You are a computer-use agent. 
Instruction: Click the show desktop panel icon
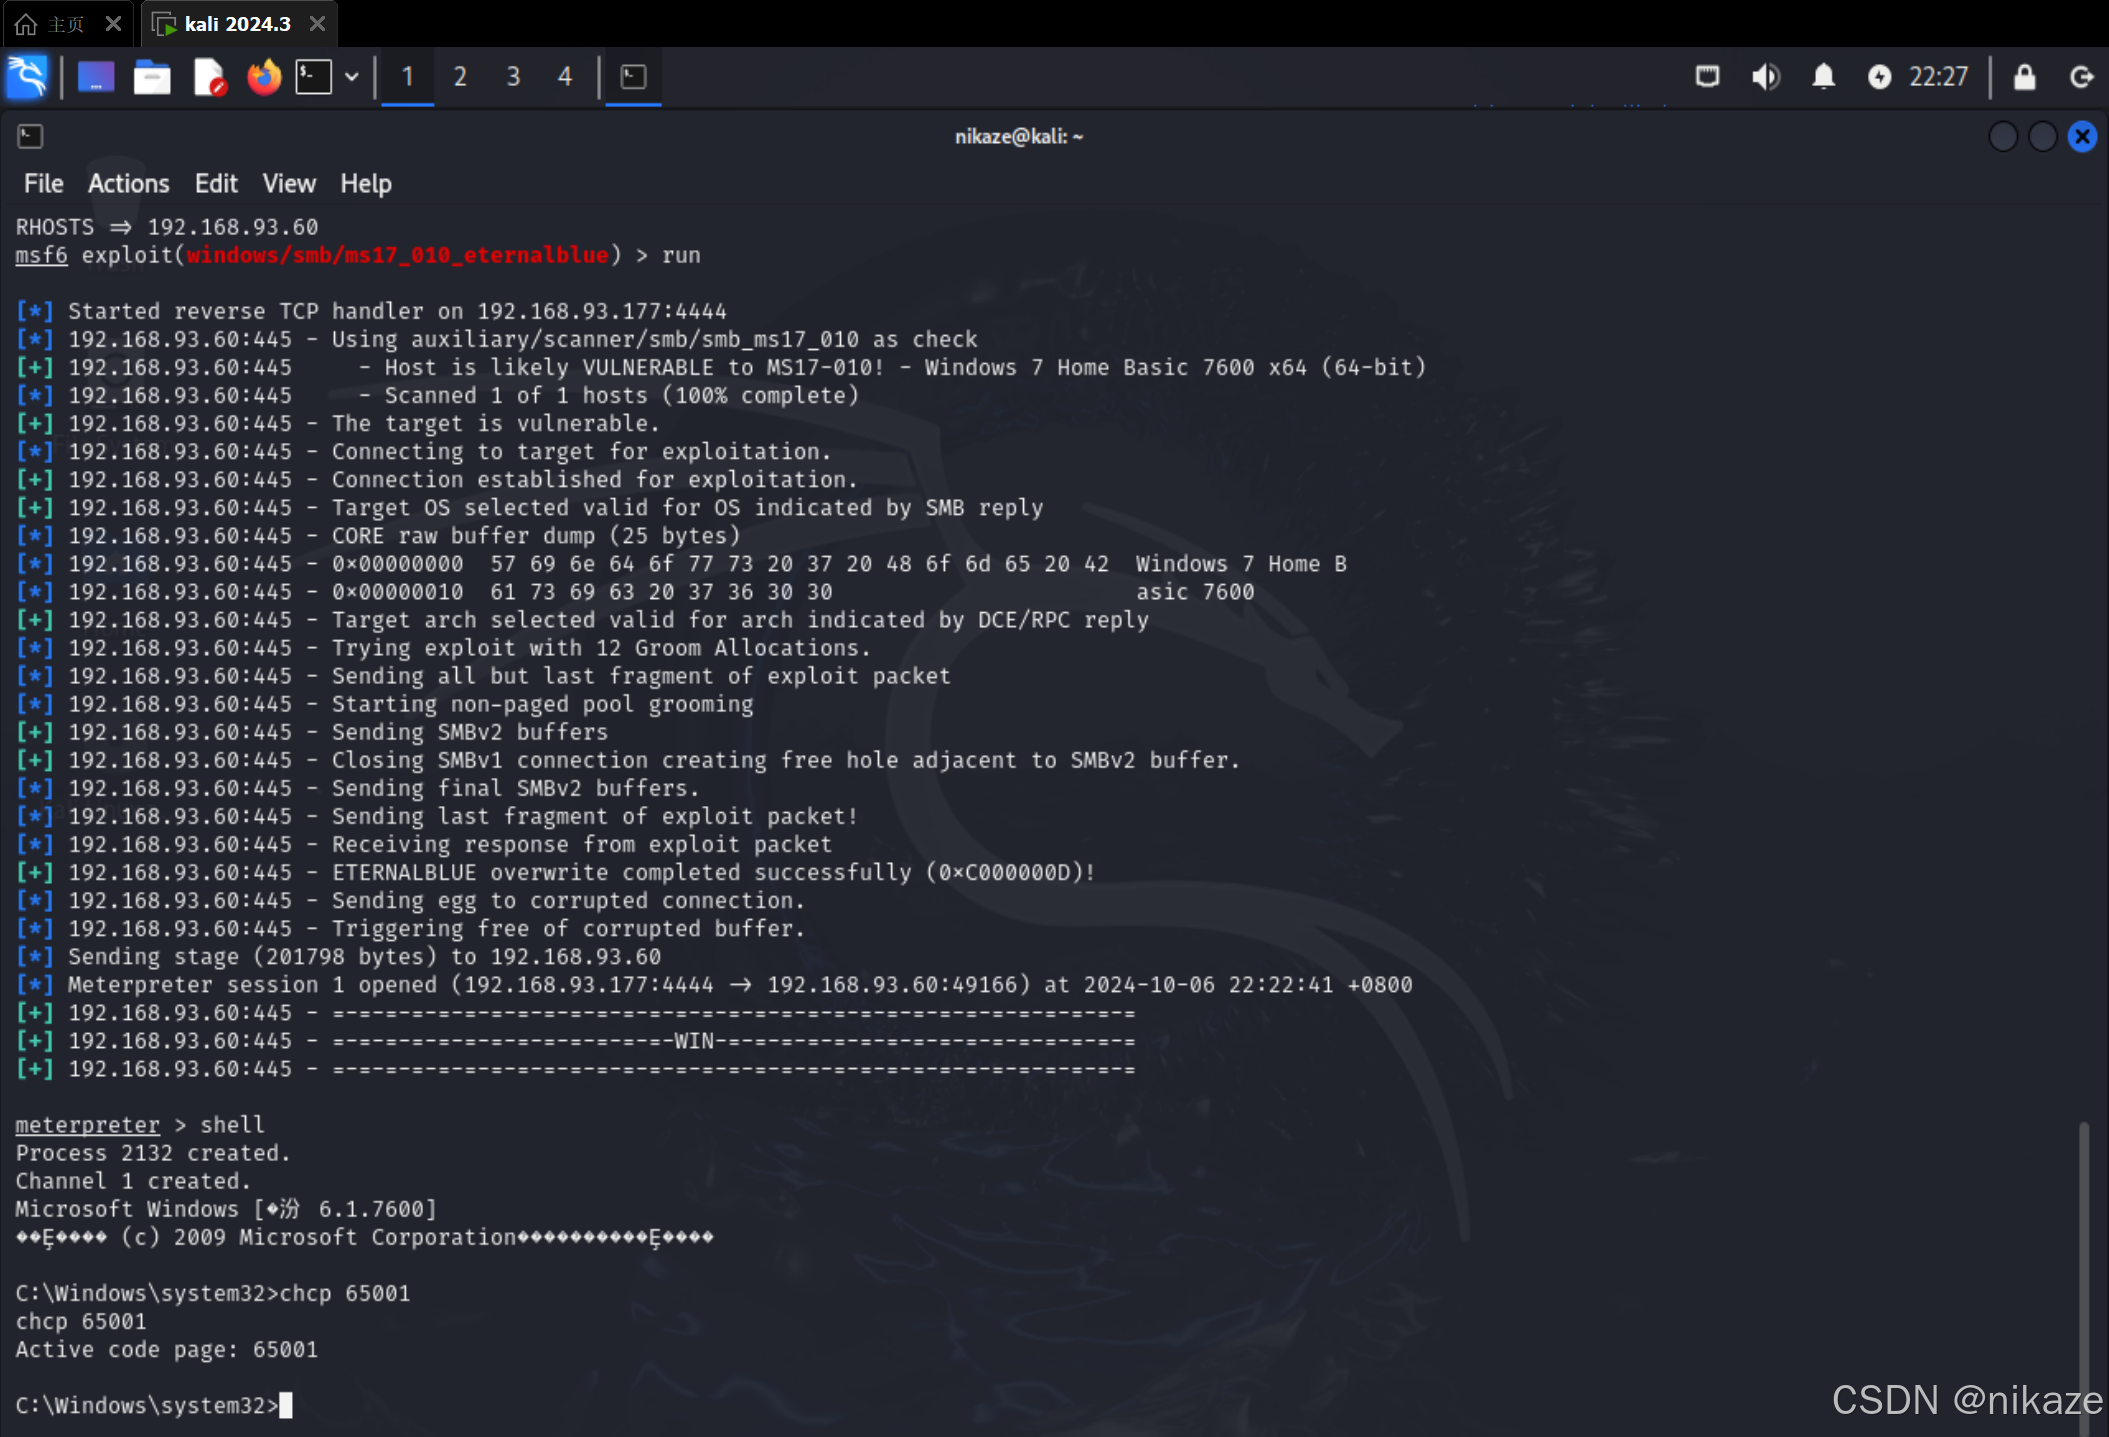pyautogui.click(x=96, y=77)
